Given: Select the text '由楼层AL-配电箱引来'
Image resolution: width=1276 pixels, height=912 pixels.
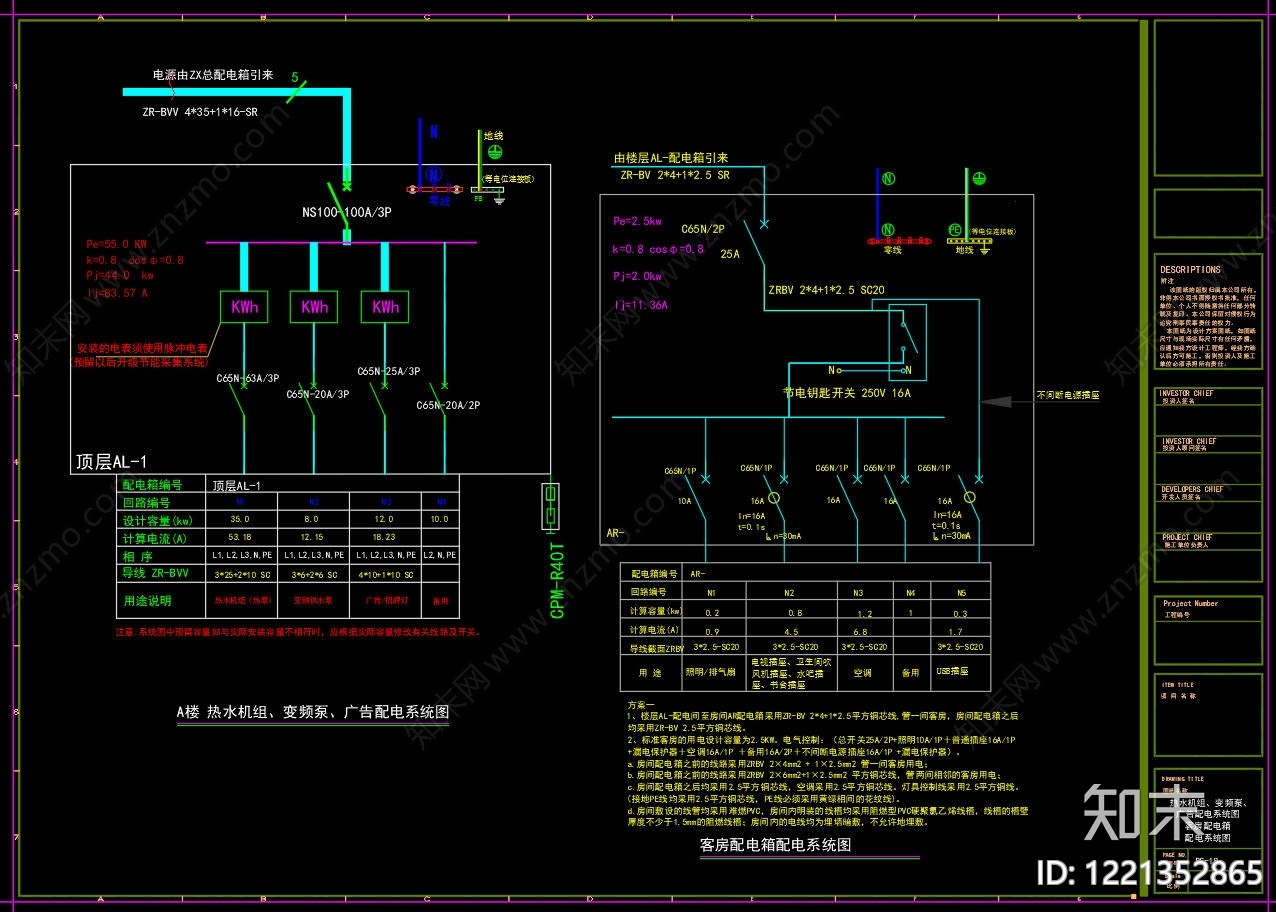Looking at the screenshot, I should tap(671, 158).
